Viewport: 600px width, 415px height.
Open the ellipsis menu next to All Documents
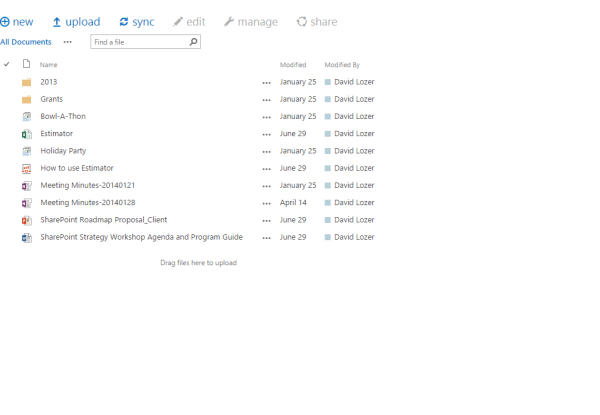coord(68,42)
